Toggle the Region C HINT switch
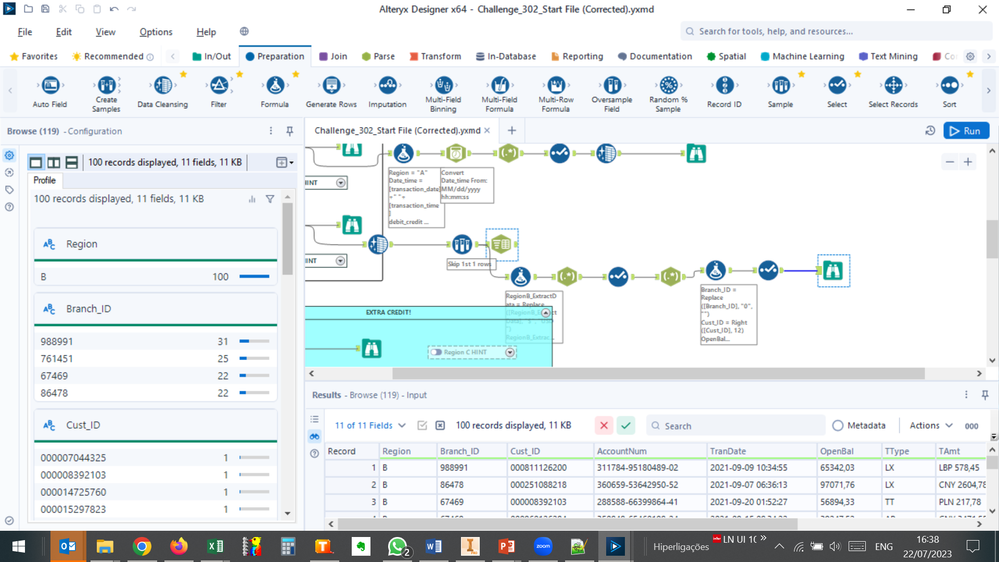 436,352
